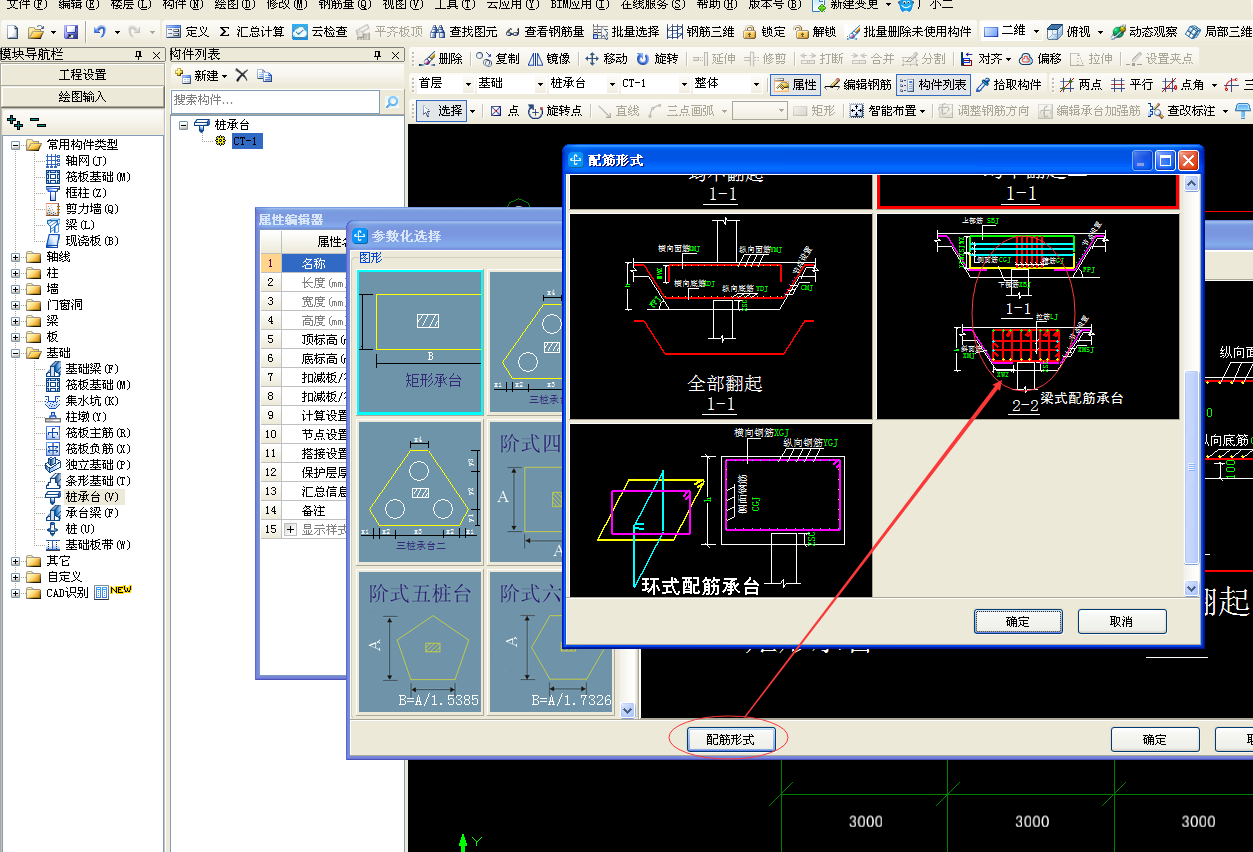1253x852 pixels.
Task: Start 云检查 cloud check
Action: tap(320, 32)
